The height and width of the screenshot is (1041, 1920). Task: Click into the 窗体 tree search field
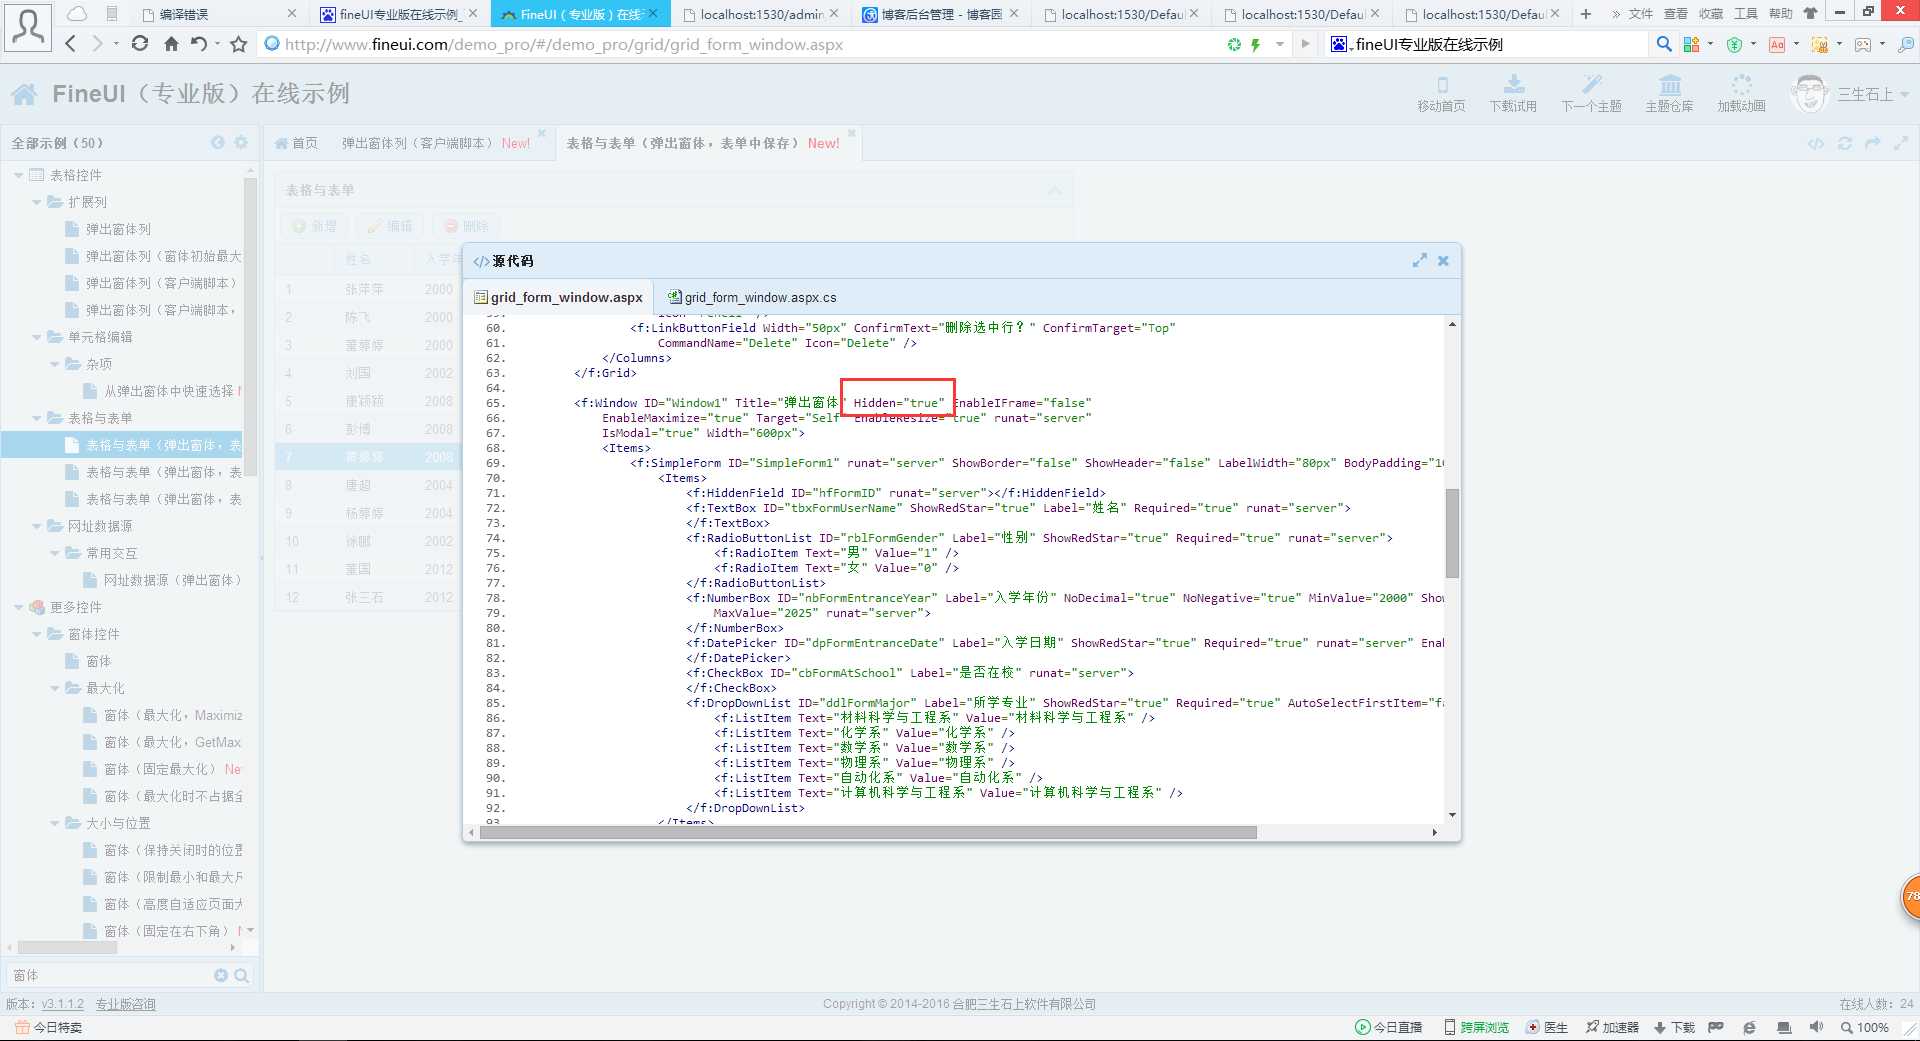point(110,975)
